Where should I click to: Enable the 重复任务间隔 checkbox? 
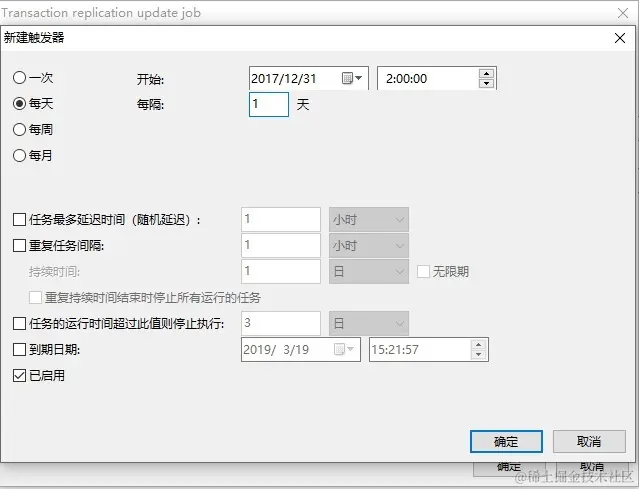[x=20, y=246]
